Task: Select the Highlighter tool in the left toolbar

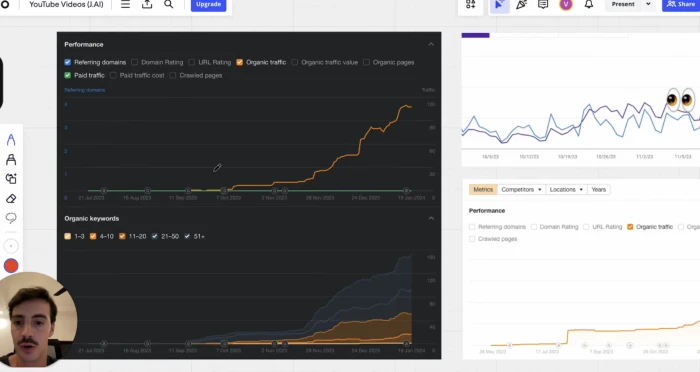Action: pos(11,159)
